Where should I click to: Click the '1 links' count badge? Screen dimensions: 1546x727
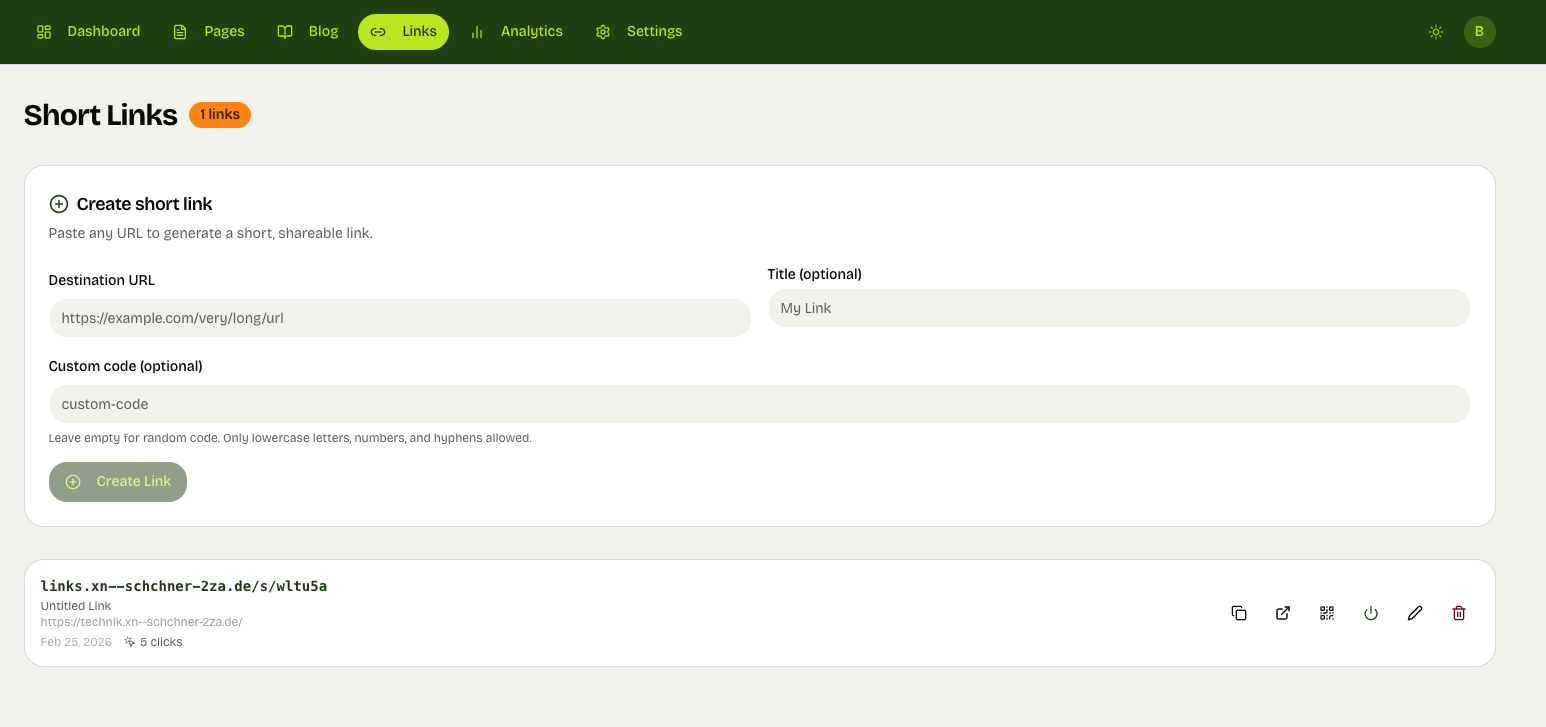pyautogui.click(x=220, y=115)
